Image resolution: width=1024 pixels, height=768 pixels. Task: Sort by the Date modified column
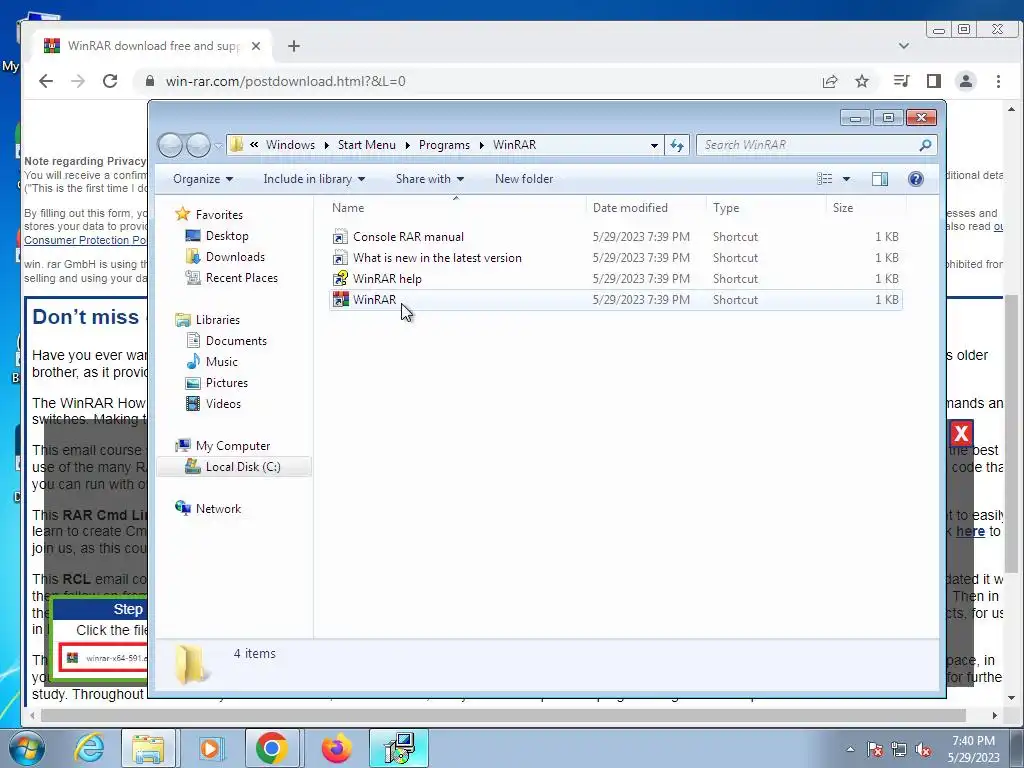click(646, 208)
